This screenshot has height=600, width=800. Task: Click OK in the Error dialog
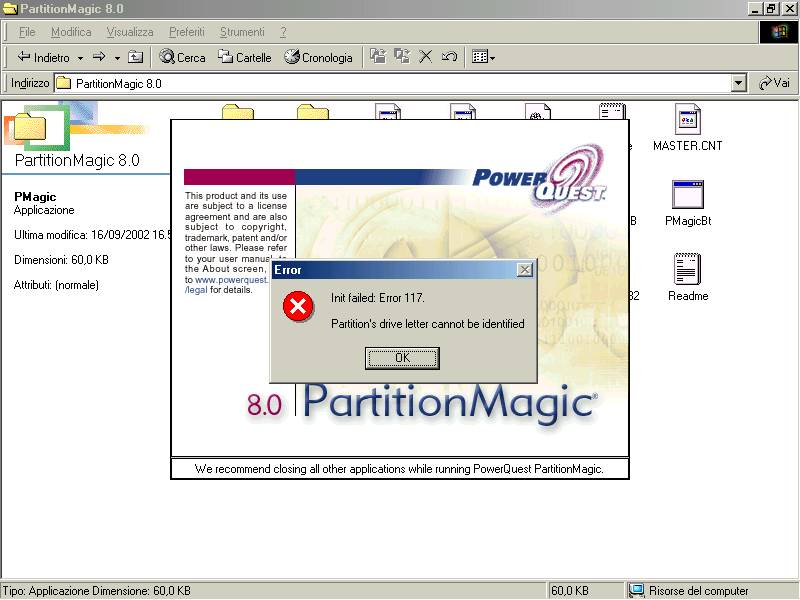[x=402, y=358]
